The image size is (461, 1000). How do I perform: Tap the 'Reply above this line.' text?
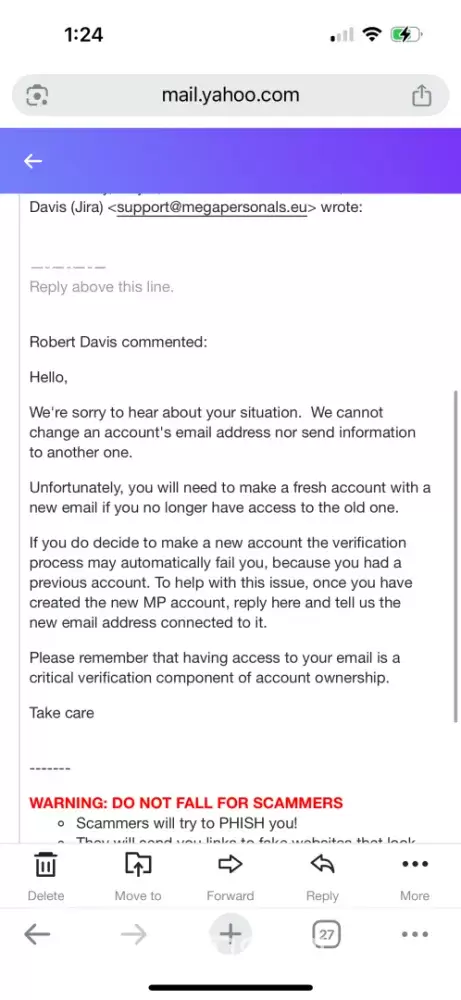point(101,287)
